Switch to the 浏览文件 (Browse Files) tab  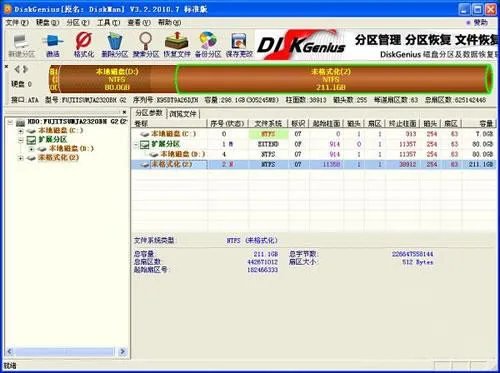coord(183,114)
